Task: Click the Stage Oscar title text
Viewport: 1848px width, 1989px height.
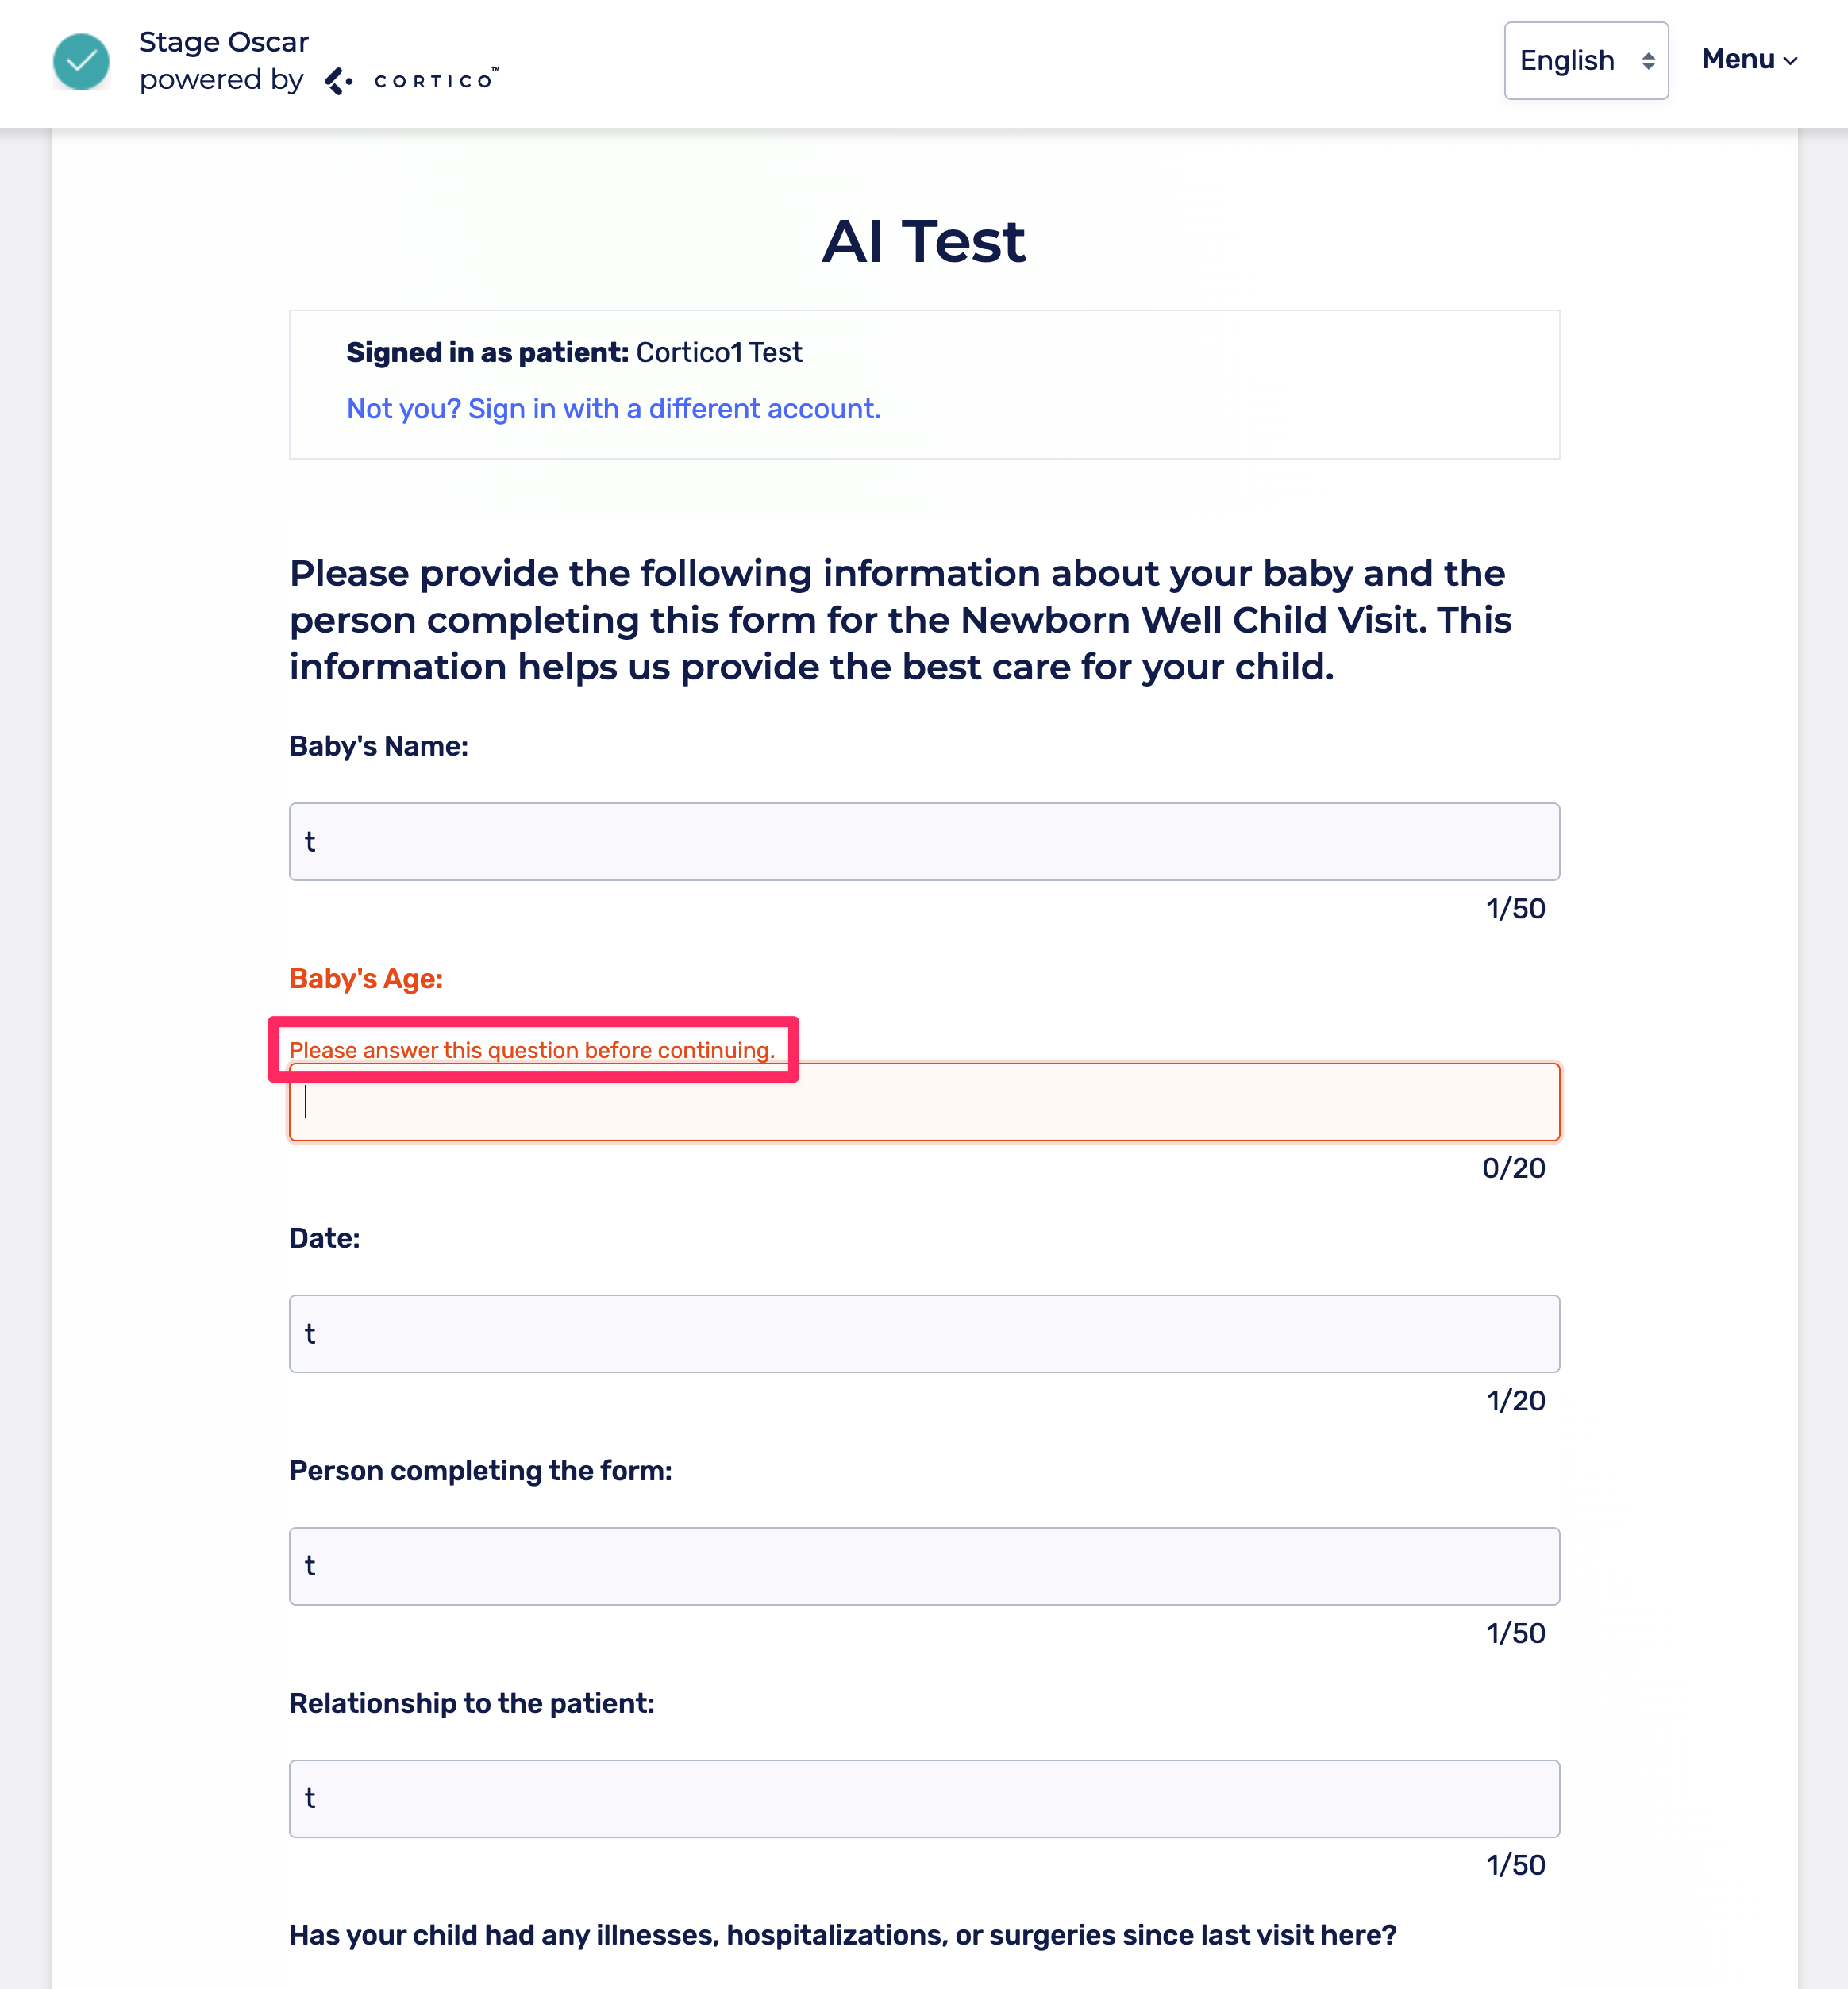Action: click(223, 42)
